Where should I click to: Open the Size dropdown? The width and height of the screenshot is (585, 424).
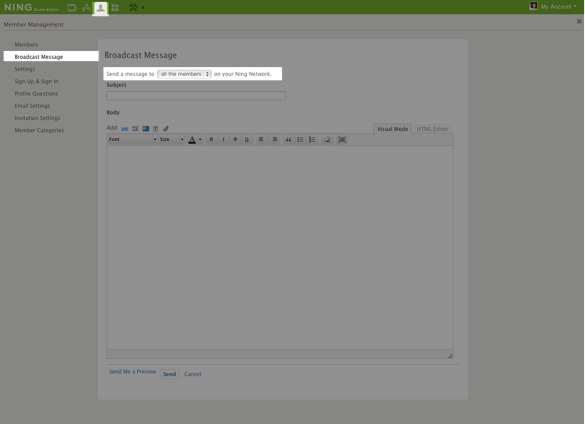[172, 139]
